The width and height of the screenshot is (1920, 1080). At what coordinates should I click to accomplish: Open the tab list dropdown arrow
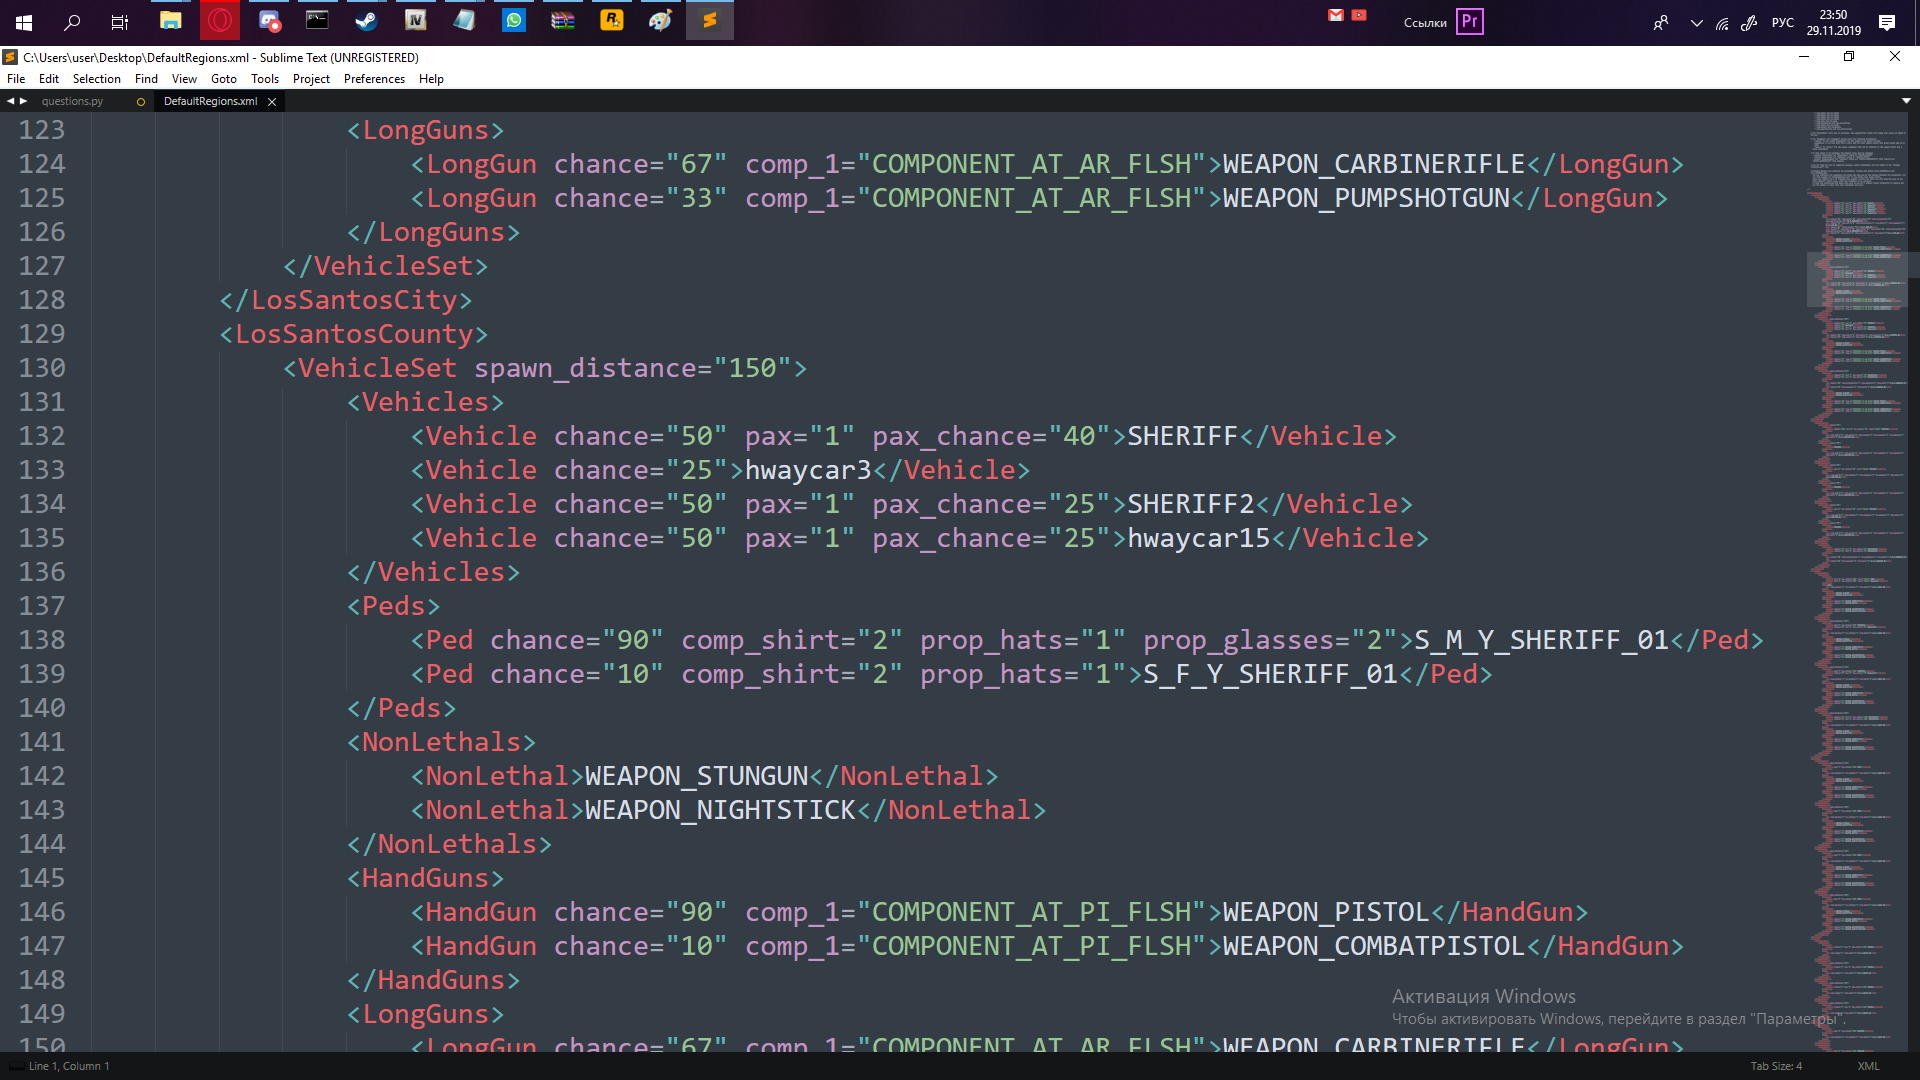[1906, 101]
